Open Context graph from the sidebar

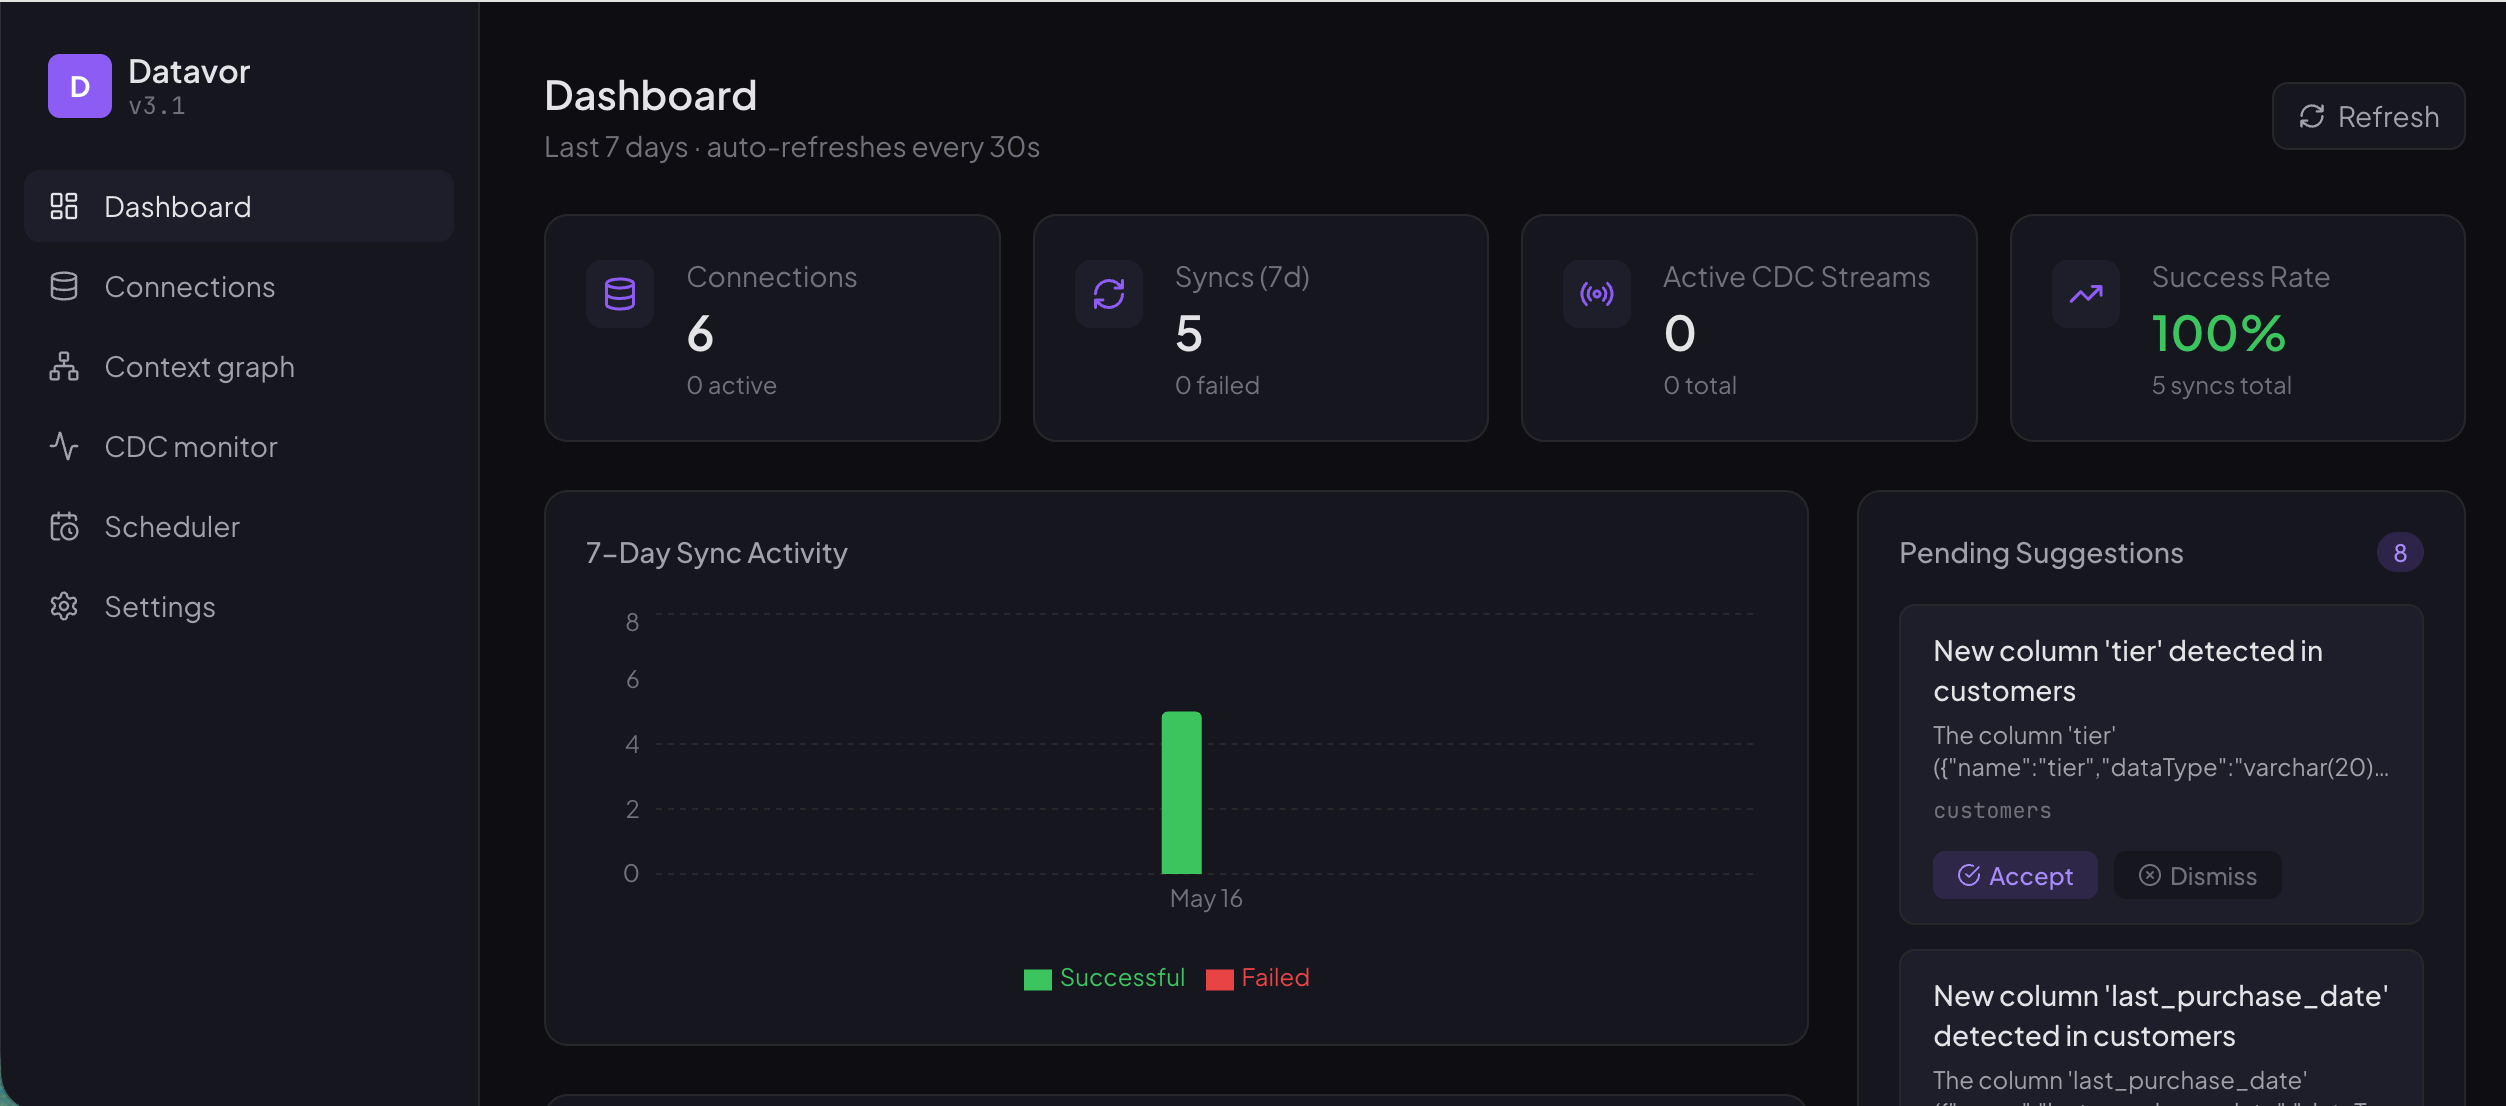tap(239, 366)
